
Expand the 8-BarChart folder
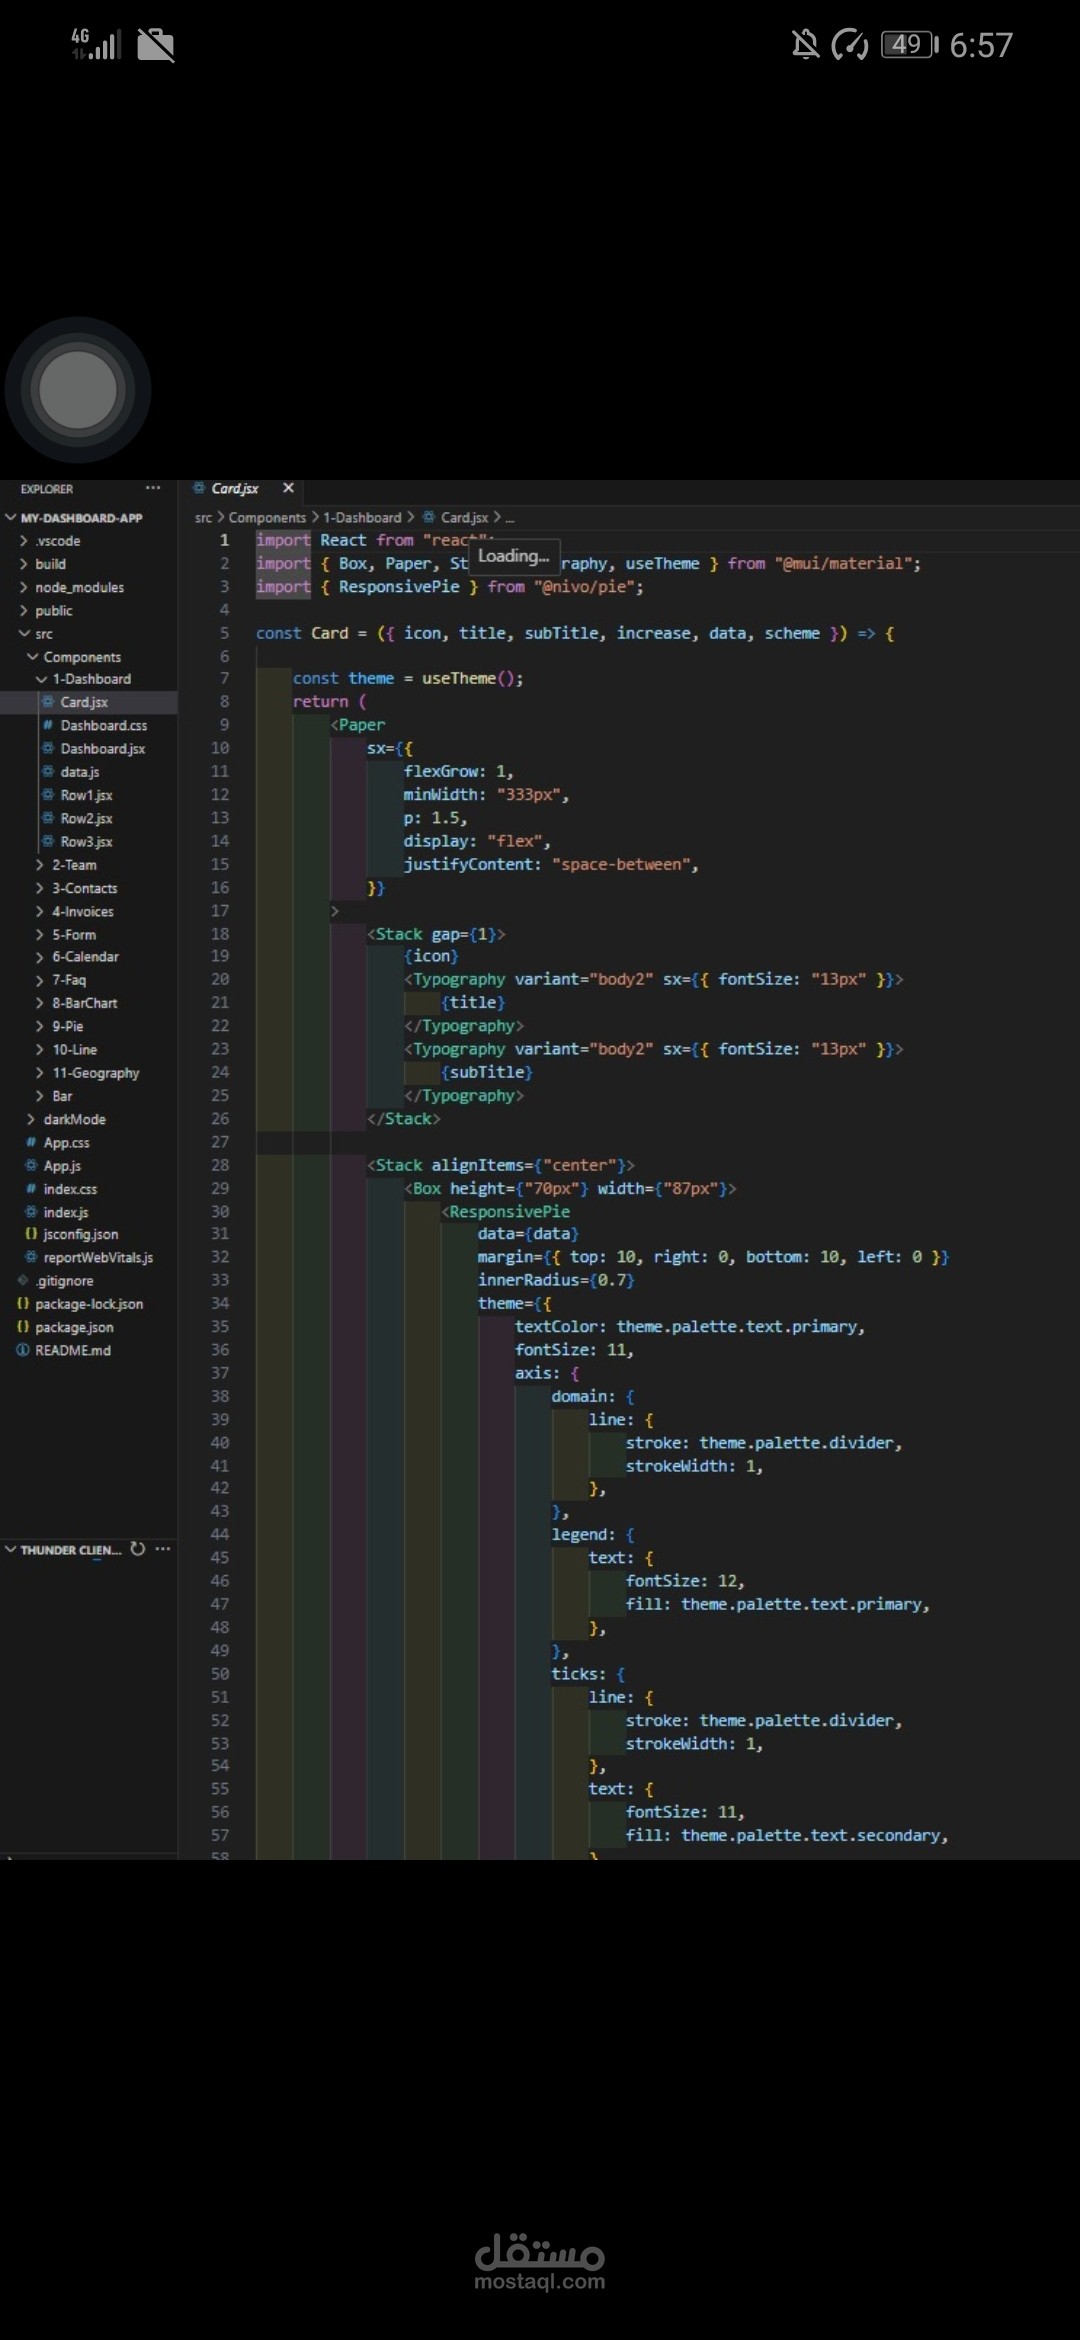click(84, 1003)
